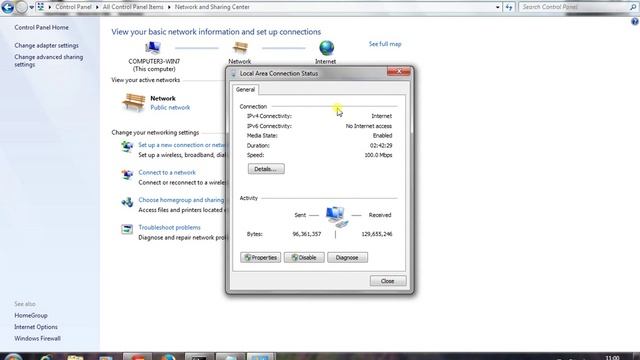Expand the address bar history dropdown
The height and width of the screenshot is (360, 640).
(x=497, y=7)
